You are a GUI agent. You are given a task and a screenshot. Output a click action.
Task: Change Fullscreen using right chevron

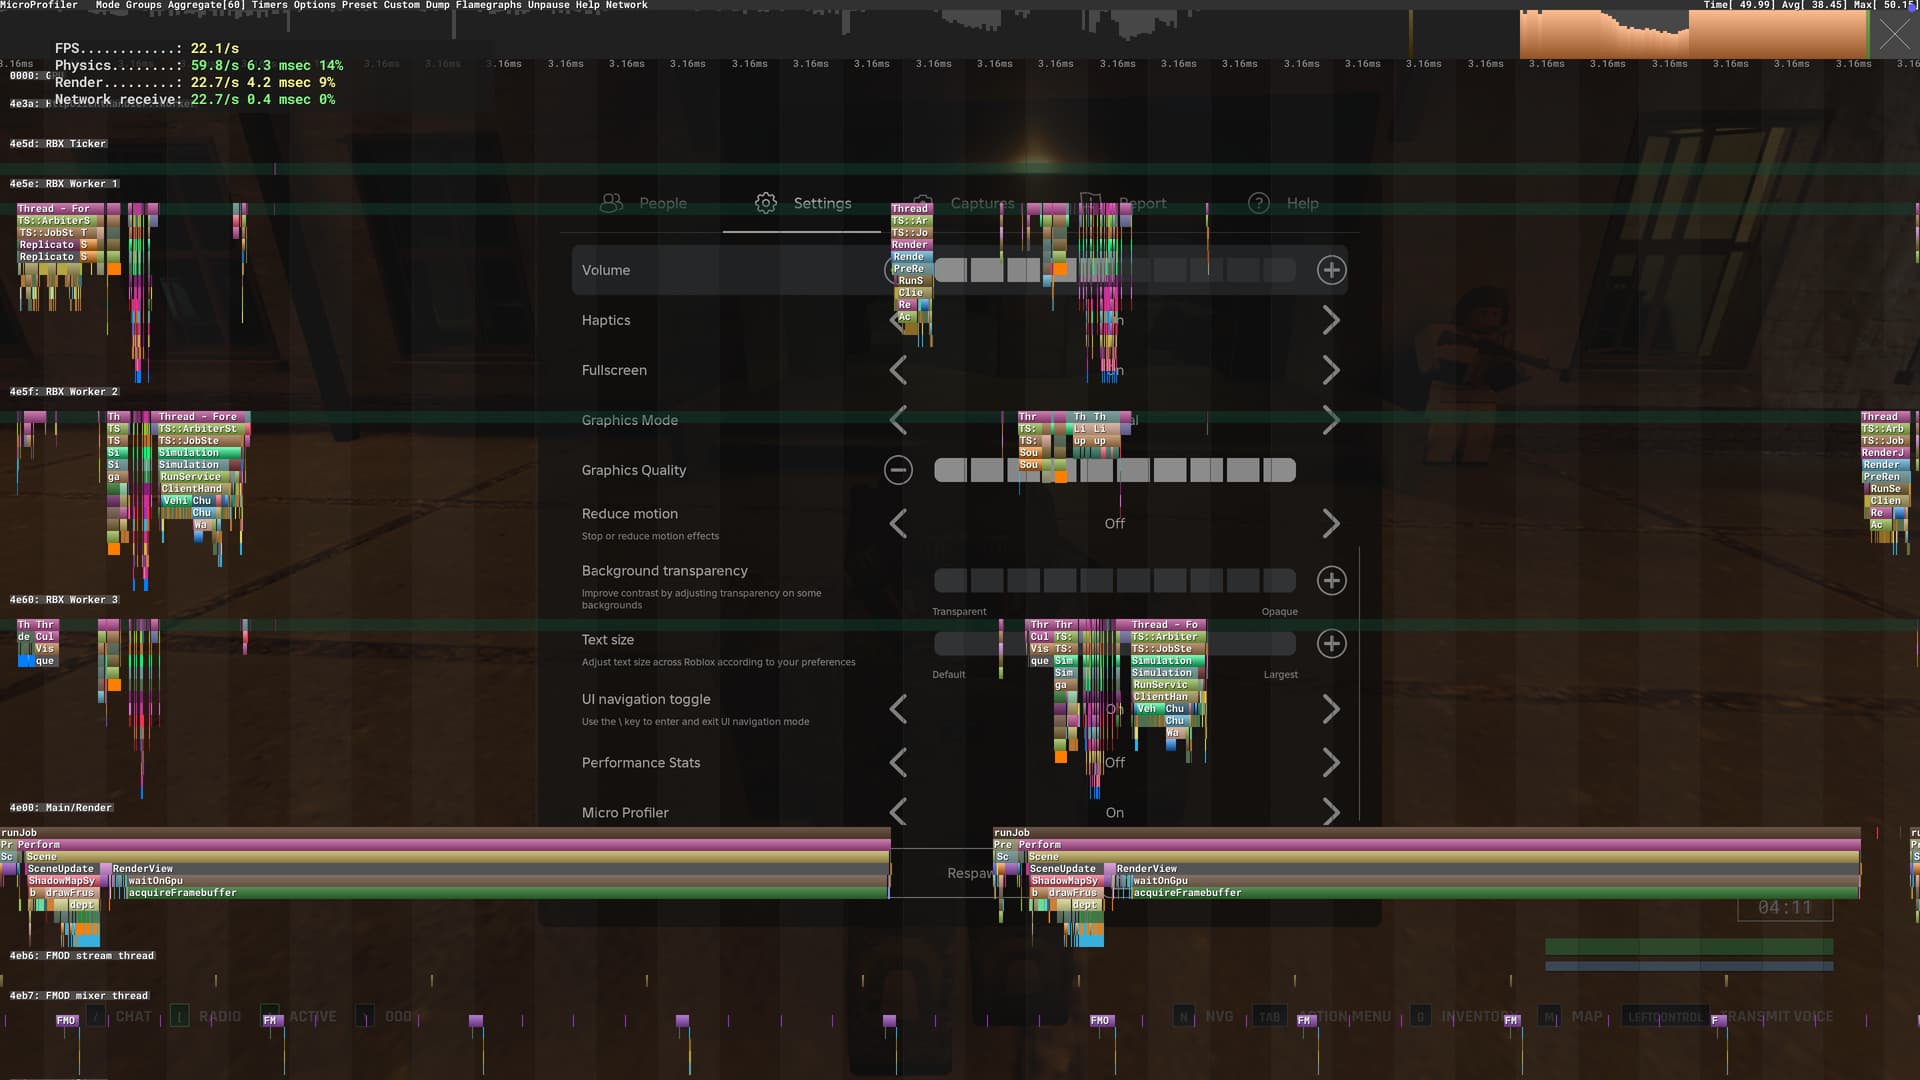pyautogui.click(x=1330, y=370)
